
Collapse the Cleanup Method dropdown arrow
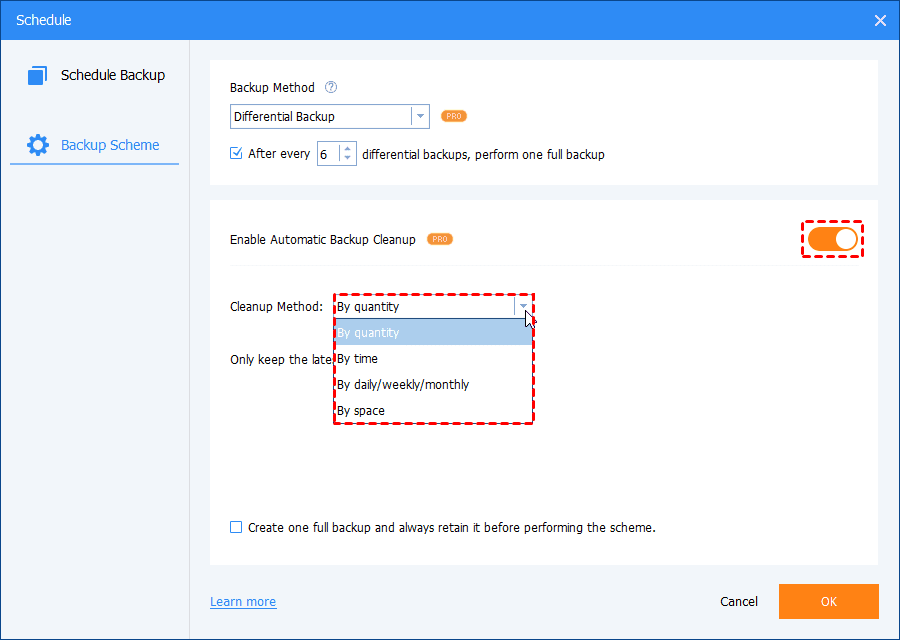pos(523,307)
